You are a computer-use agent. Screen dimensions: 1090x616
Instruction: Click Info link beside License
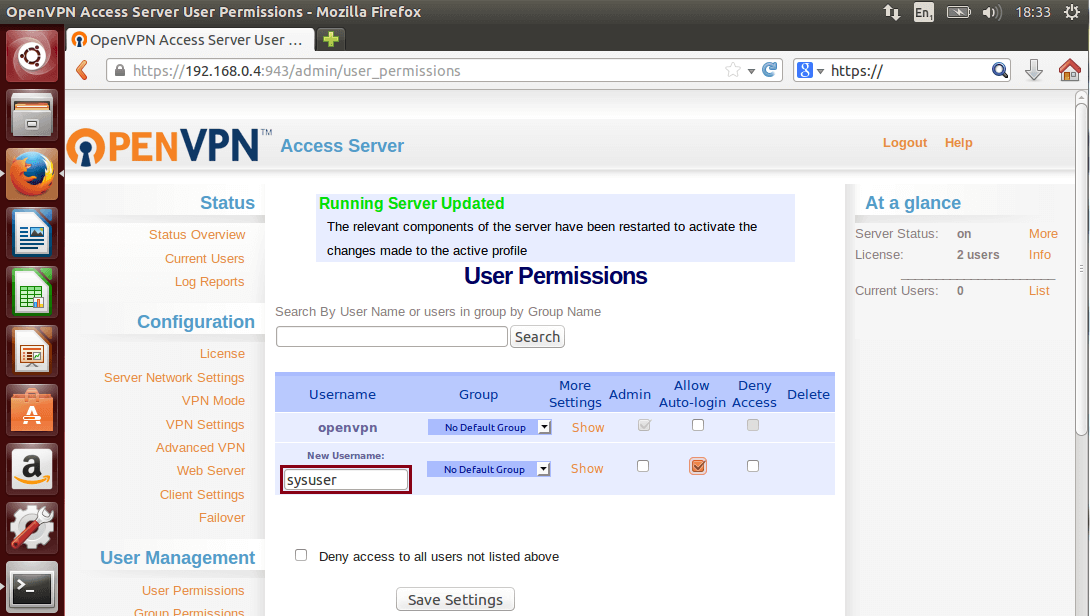point(1040,254)
